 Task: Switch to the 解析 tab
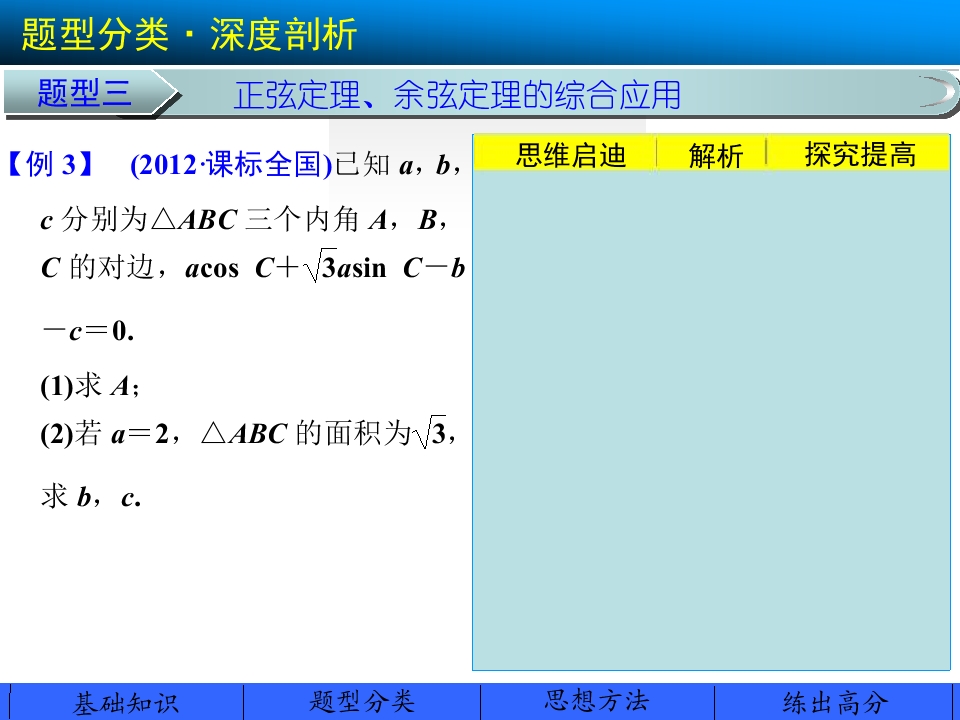point(715,154)
